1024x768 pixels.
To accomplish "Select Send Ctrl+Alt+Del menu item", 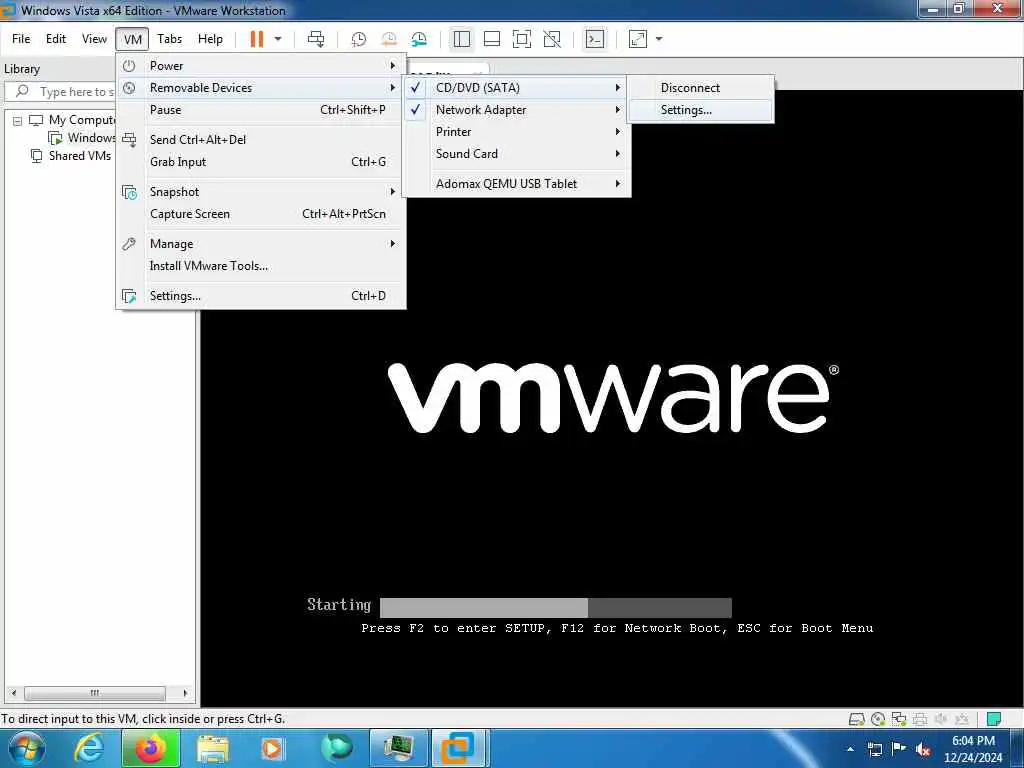I will tap(261, 140).
